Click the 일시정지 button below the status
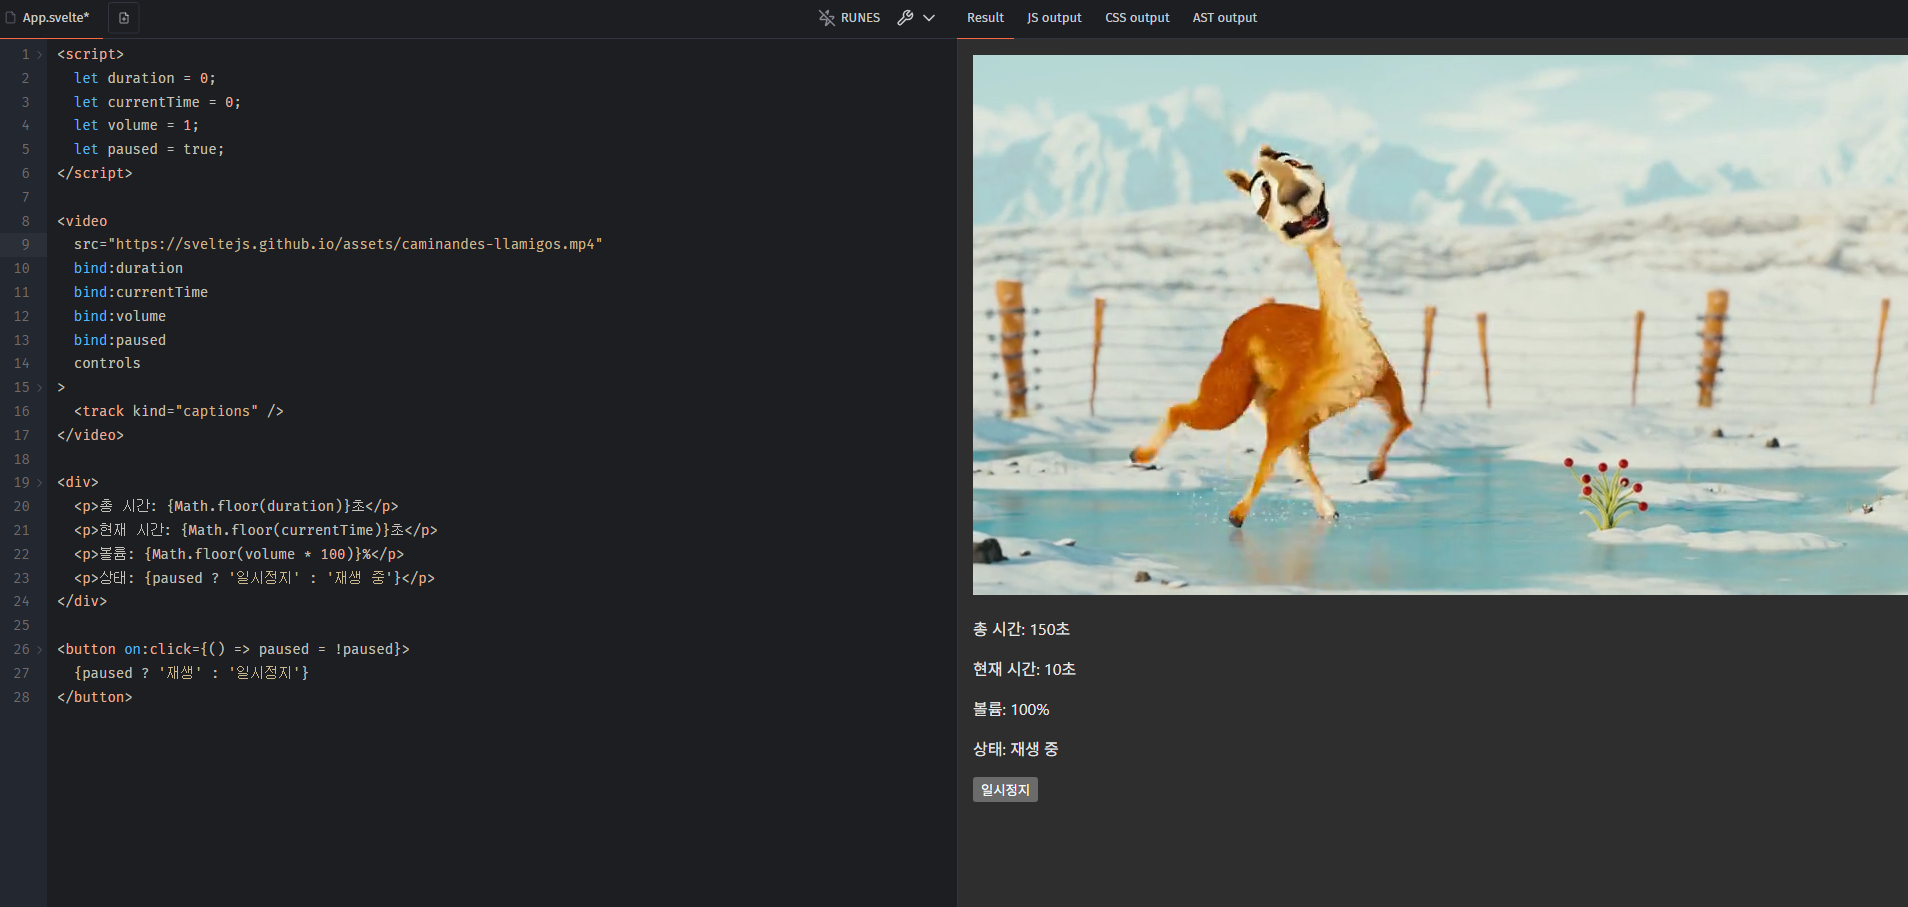The image size is (1908, 907). (x=1005, y=790)
